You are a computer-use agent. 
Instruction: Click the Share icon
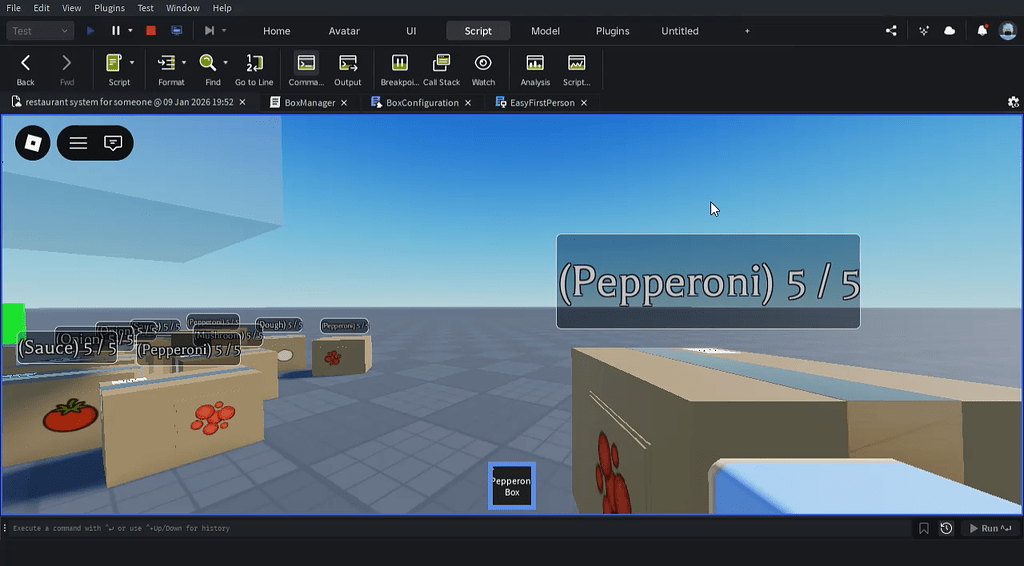click(x=891, y=31)
